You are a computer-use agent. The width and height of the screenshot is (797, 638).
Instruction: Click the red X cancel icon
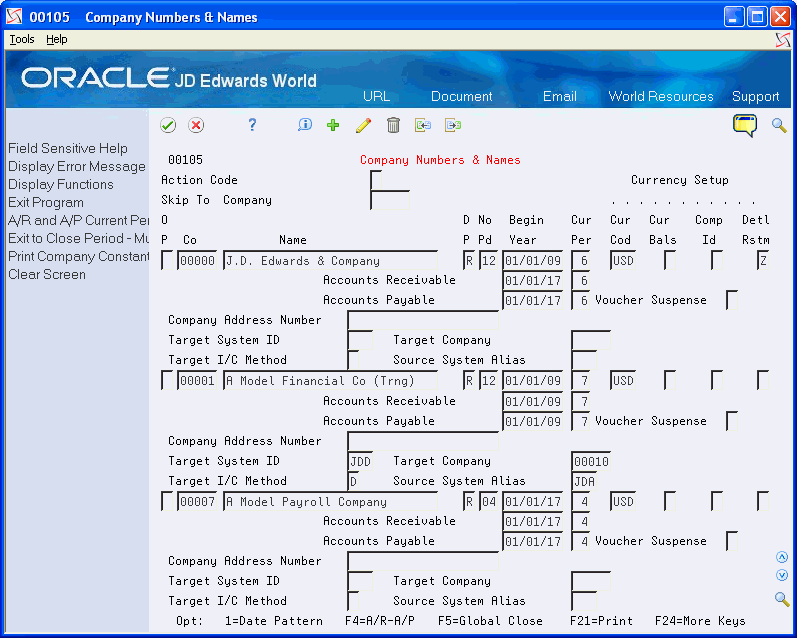pyautogui.click(x=196, y=125)
